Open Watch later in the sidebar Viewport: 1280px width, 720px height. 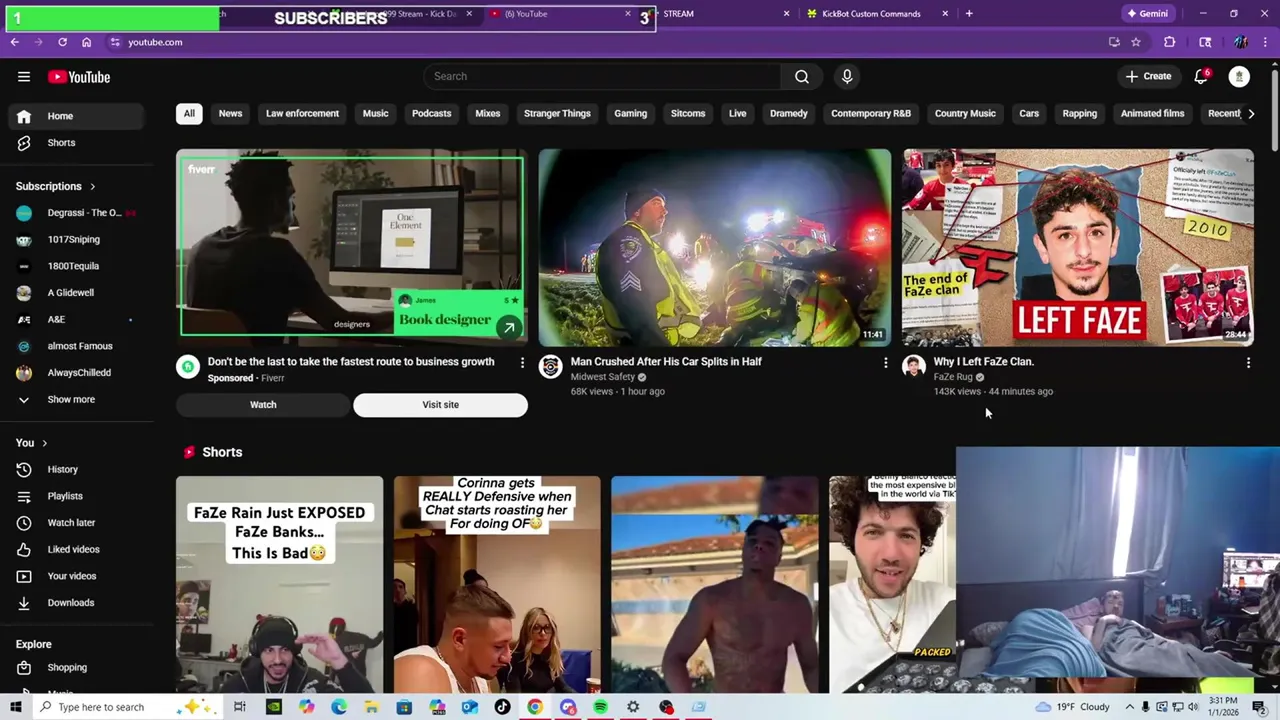pos(78,523)
